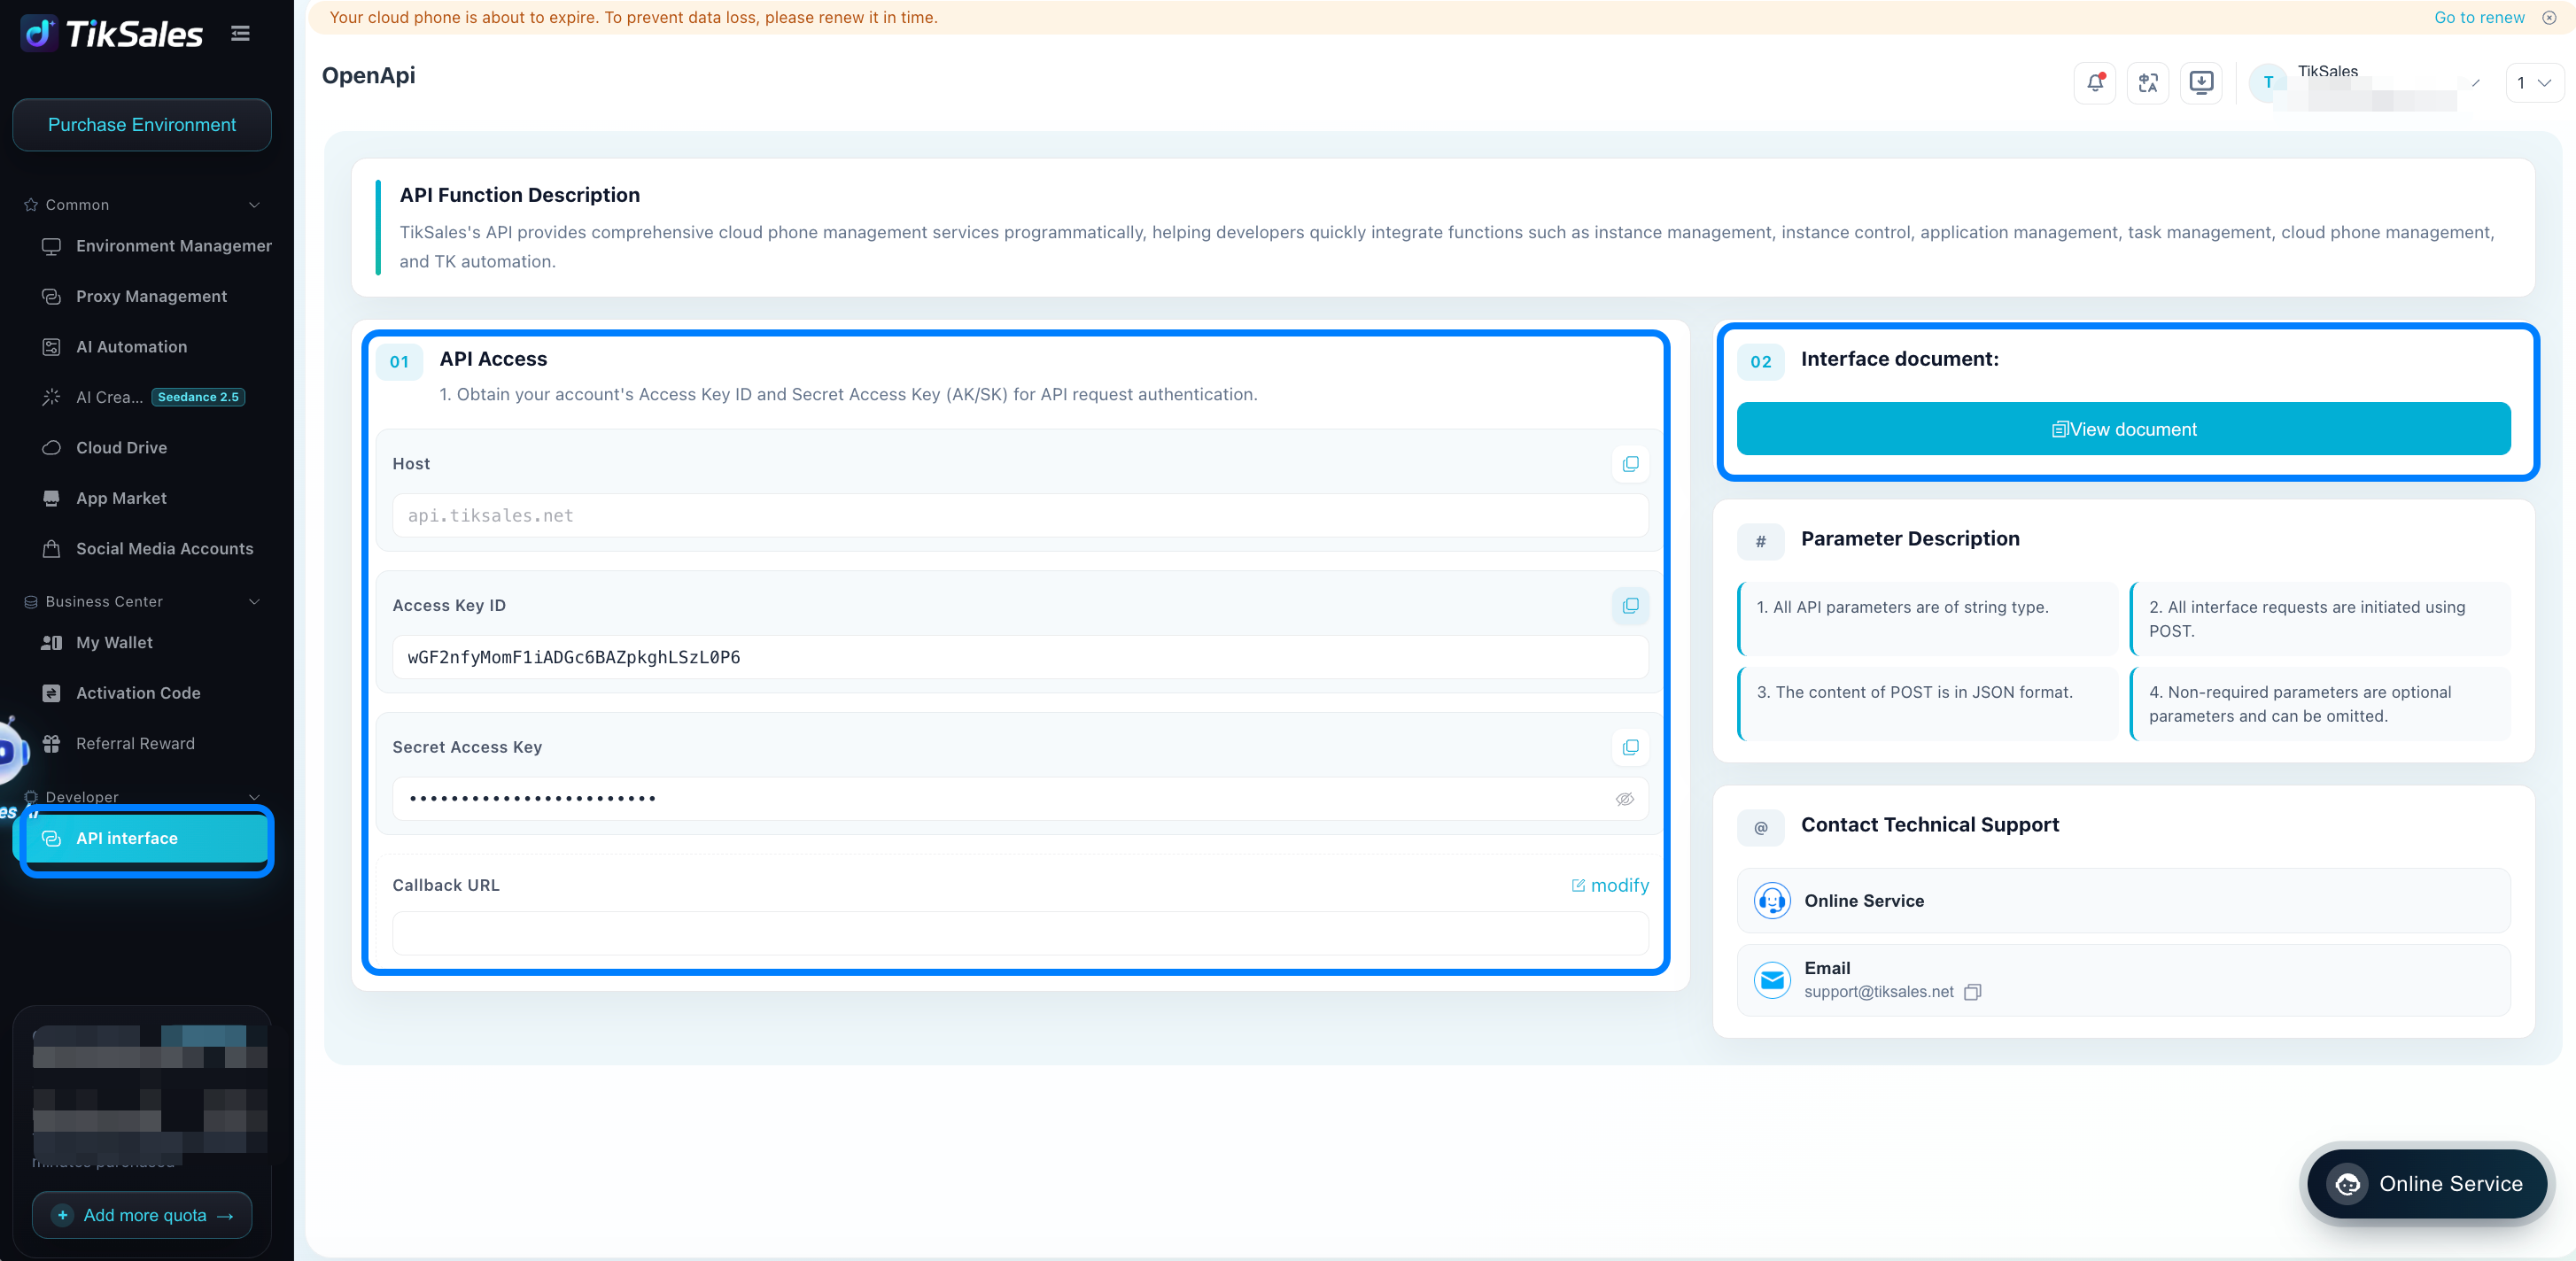Viewport: 2576px width, 1261px height.
Task: Click the TikSales logo
Action: click(x=112, y=34)
